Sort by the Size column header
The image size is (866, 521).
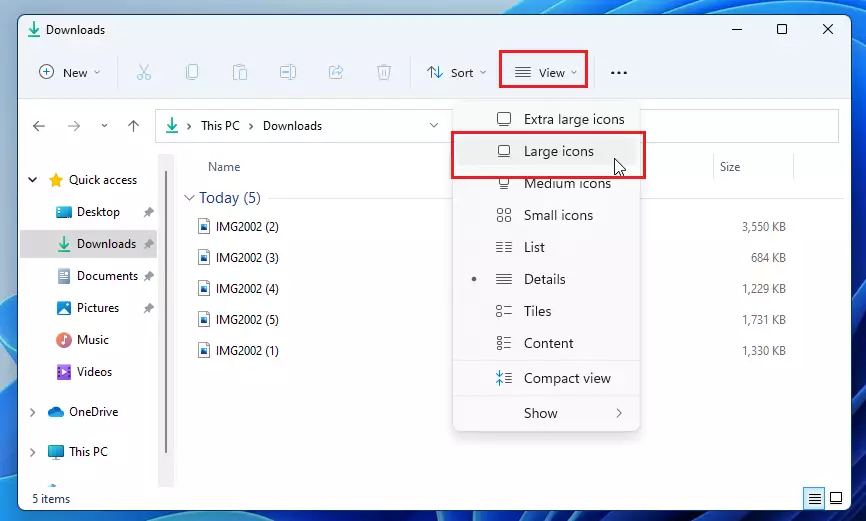(730, 167)
